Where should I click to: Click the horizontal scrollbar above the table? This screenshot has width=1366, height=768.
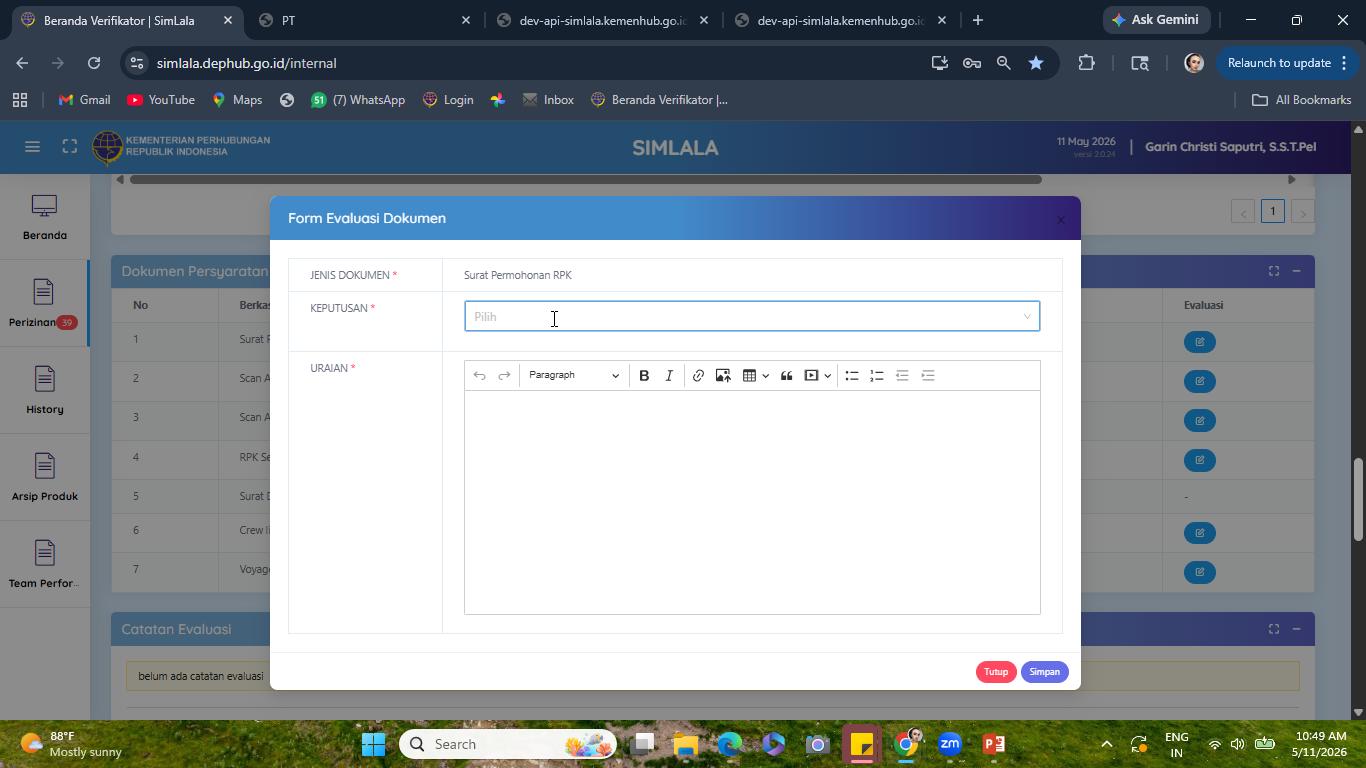click(586, 180)
